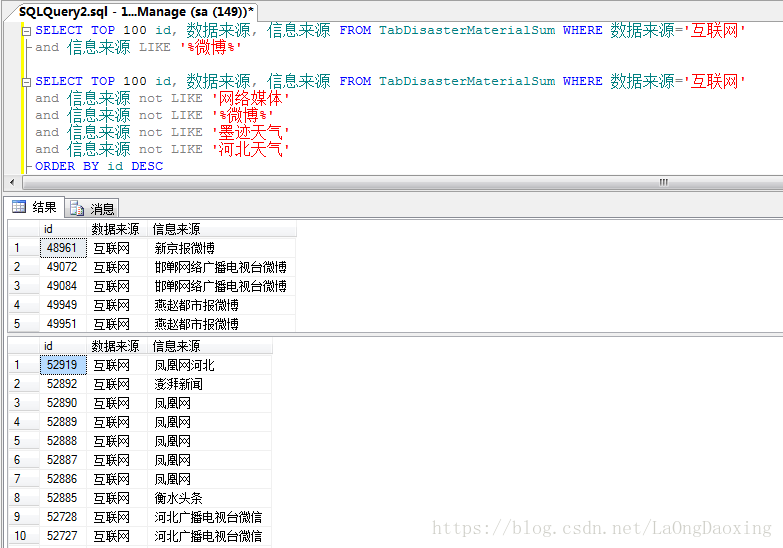Click TabDisasterMaterialSum in the second query

pyautogui.click(x=467, y=81)
